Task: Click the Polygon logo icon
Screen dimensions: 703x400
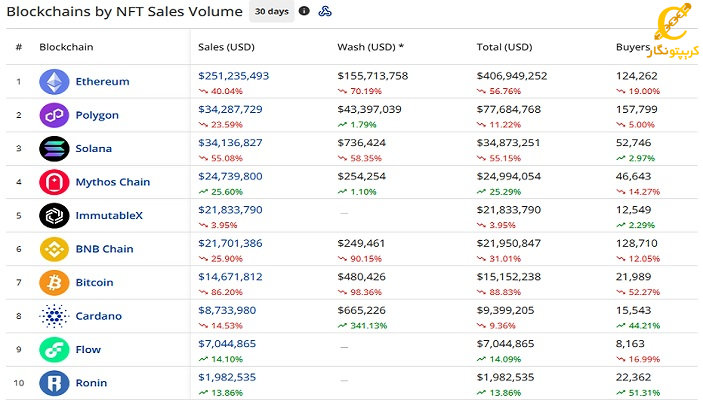Action: [x=54, y=115]
